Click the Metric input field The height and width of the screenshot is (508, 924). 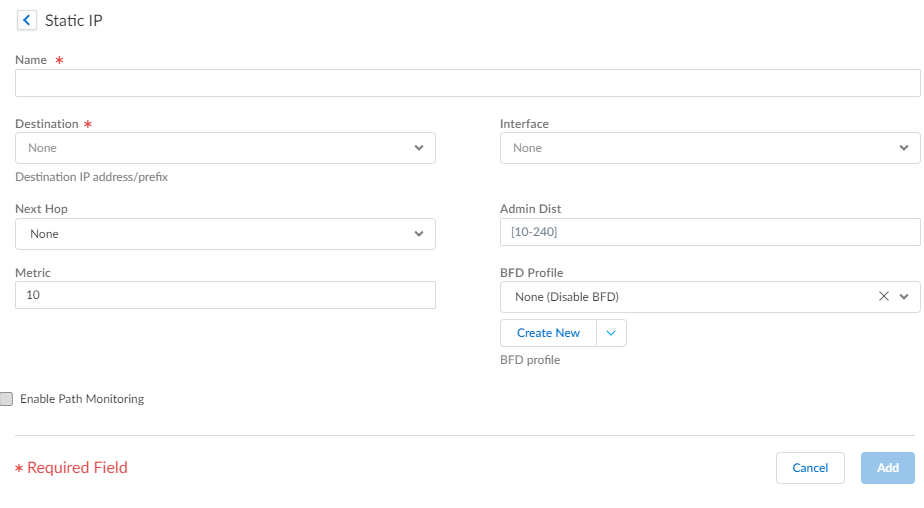point(225,295)
